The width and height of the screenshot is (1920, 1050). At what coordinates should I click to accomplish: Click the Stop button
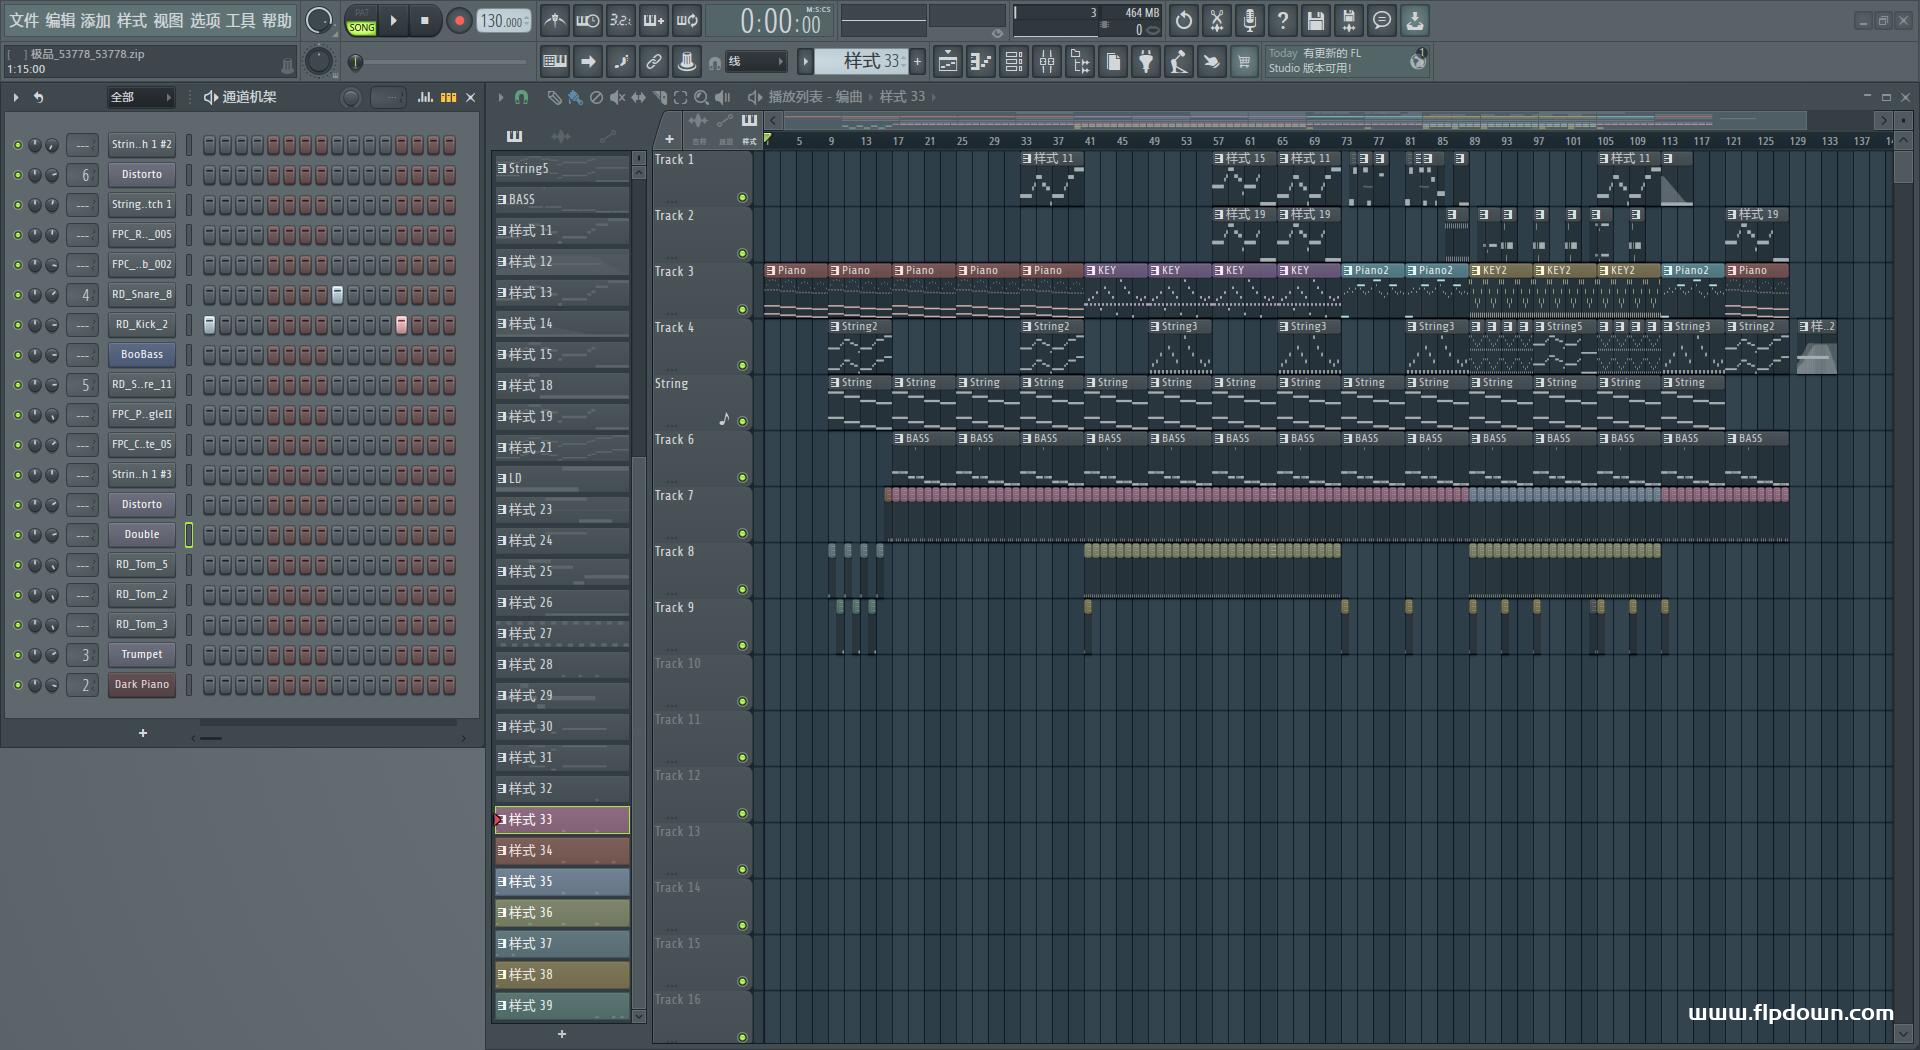pos(425,21)
